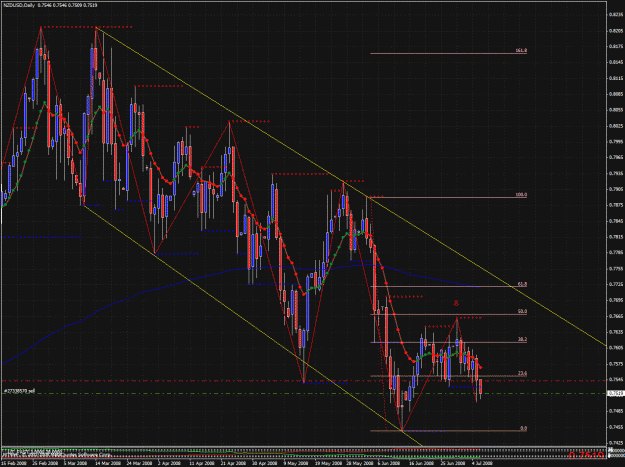625x467 pixels.
Task: Click the NZDUSD,Daily chart title text
Action: pyautogui.click(x=19, y=5)
